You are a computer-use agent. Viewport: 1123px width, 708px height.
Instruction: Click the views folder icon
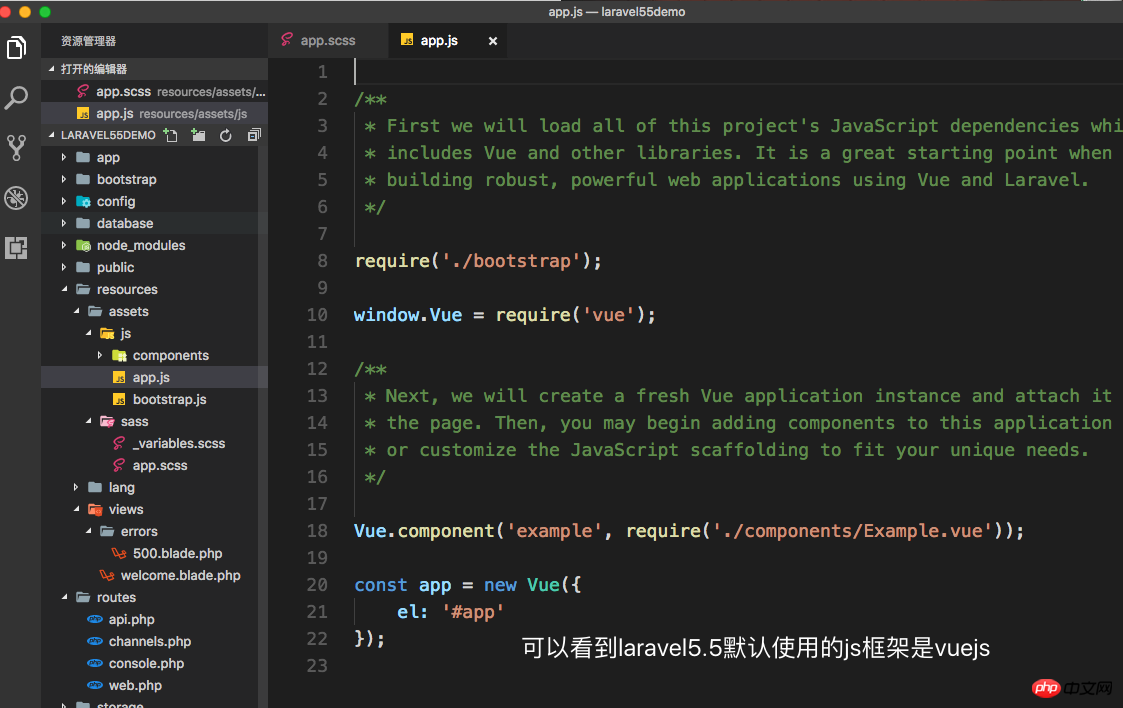click(x=95, y=510)
